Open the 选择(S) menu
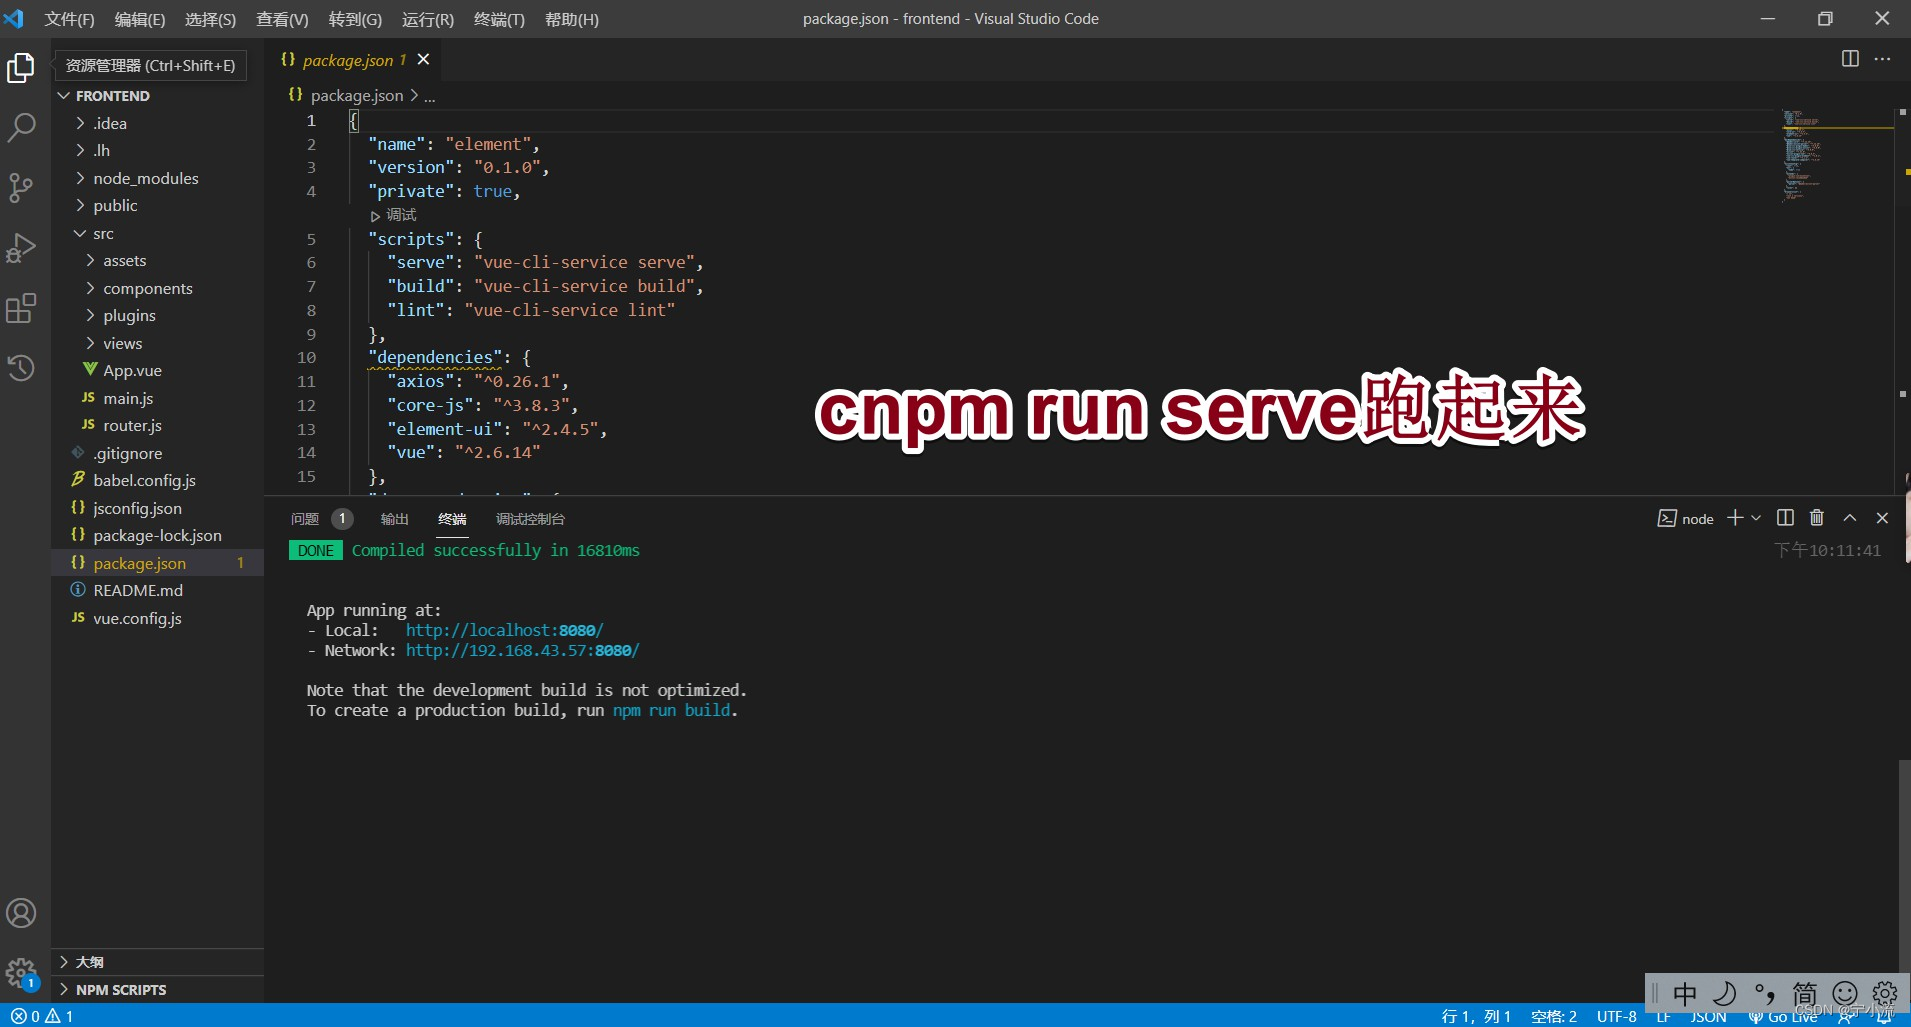The width and height of the screenshot is (1911, 1027). (x=210, y=19)
